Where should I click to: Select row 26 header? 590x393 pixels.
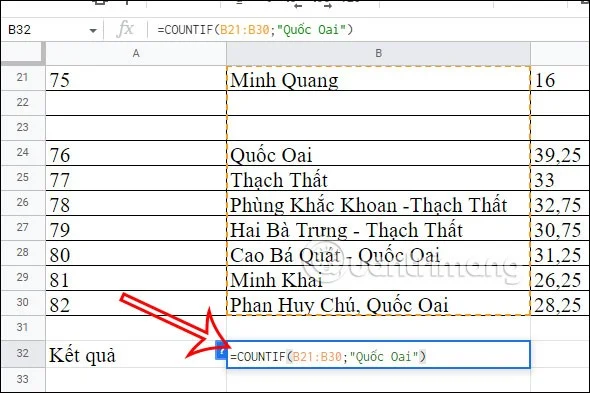click(23, 203)
